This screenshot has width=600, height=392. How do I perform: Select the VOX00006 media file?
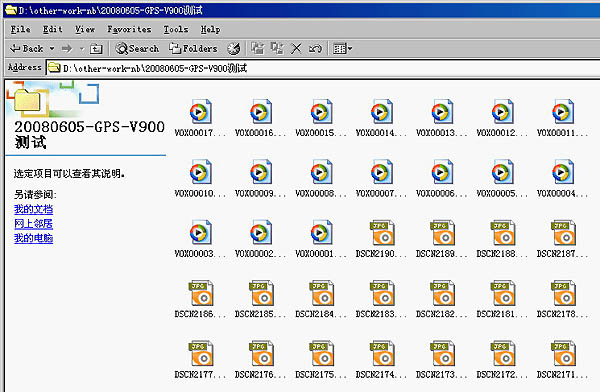pos(442,178)
